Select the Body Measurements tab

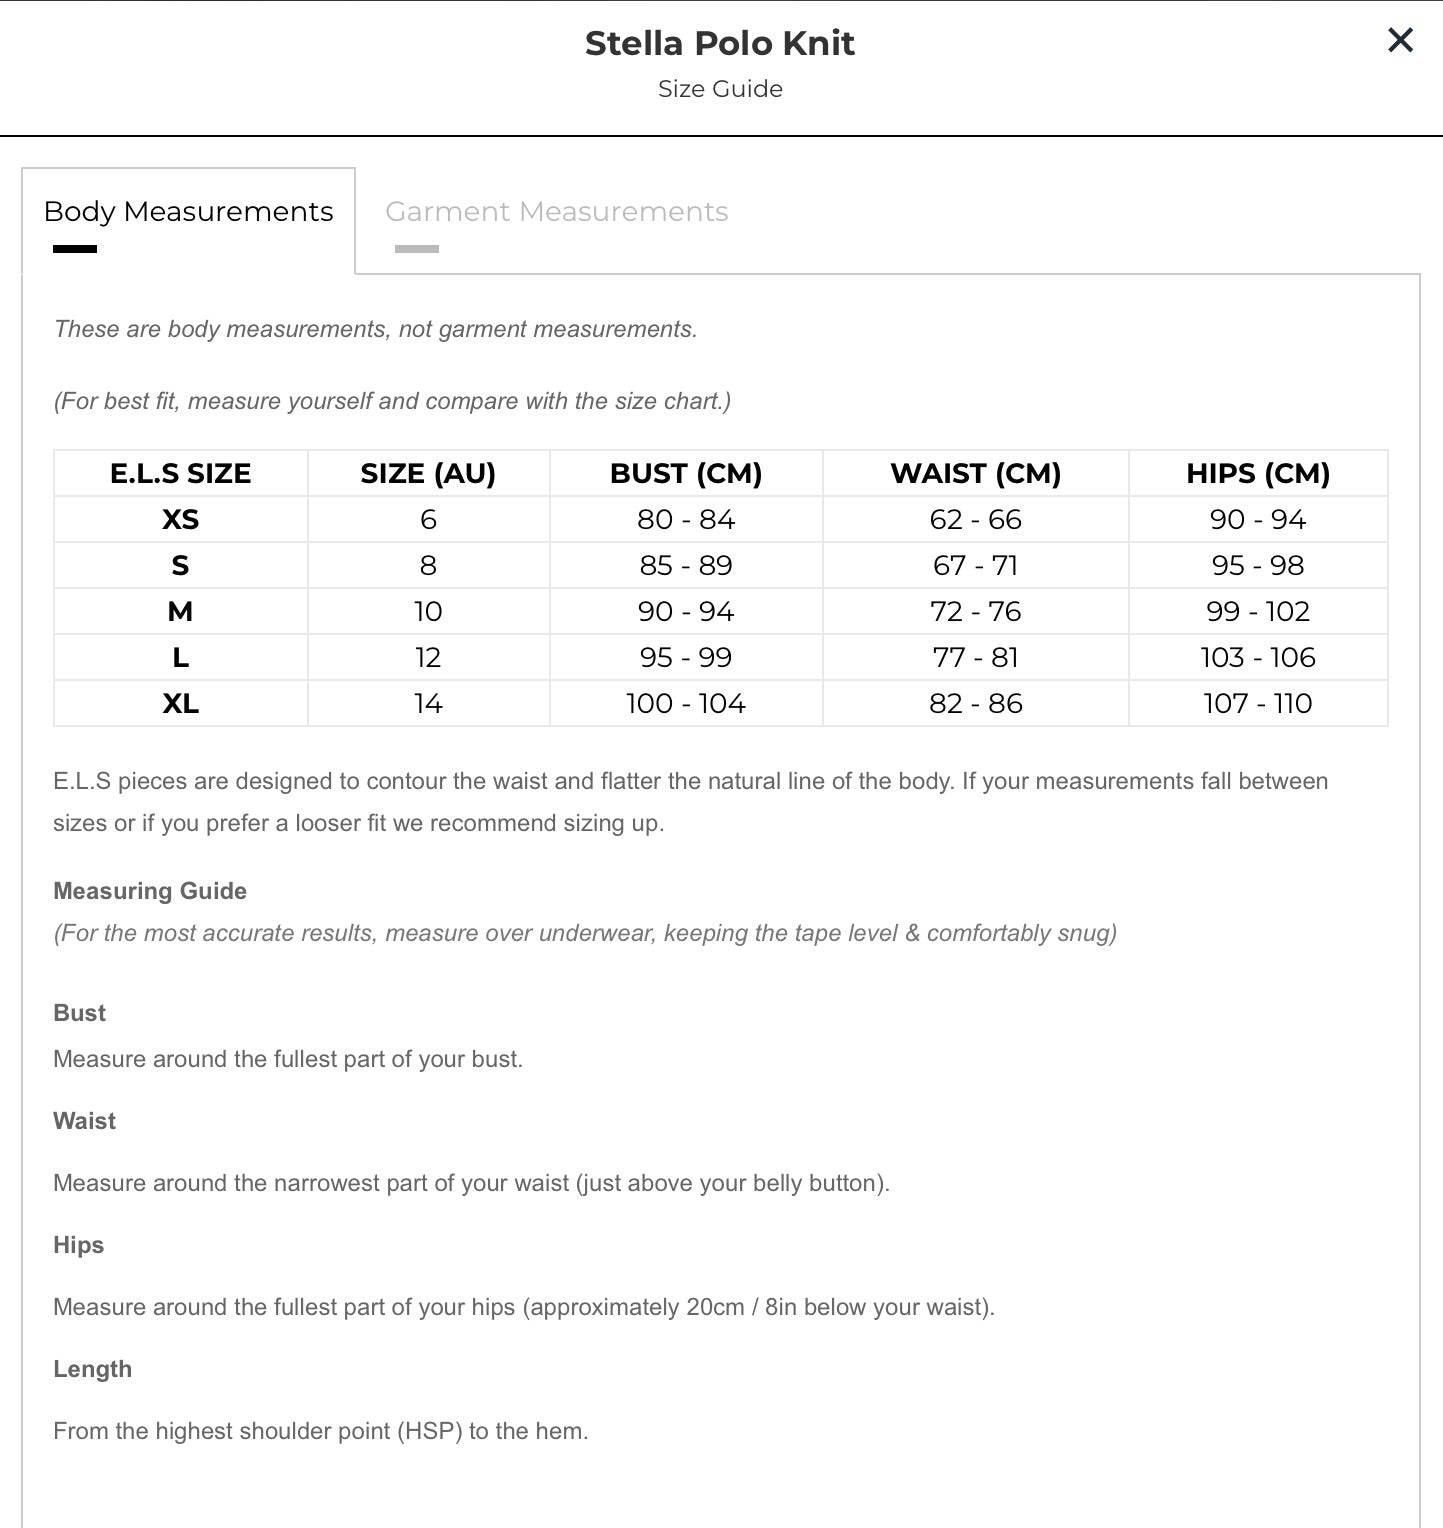point(188,212)
